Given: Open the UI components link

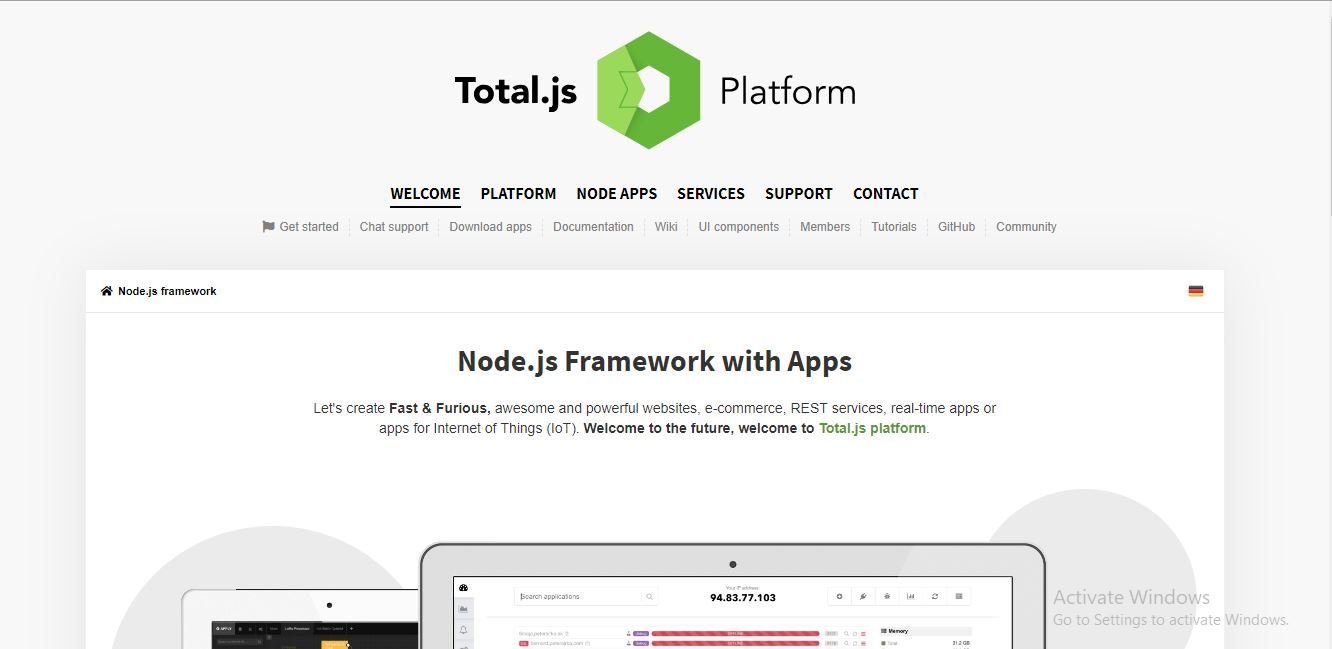Looking at the screenshot, I should coord(738,227).
